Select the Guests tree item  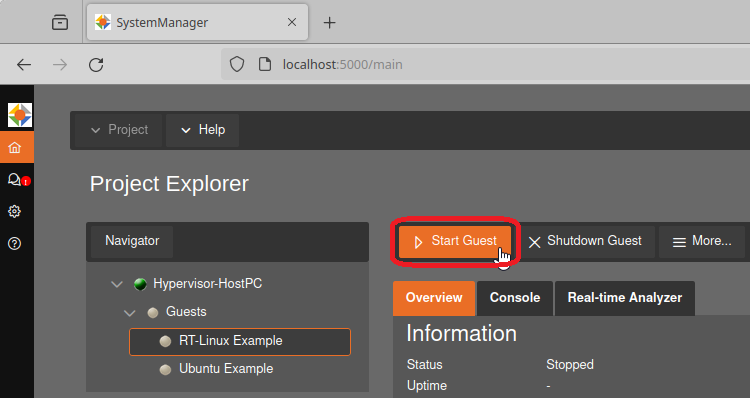(x=186, y=312)
